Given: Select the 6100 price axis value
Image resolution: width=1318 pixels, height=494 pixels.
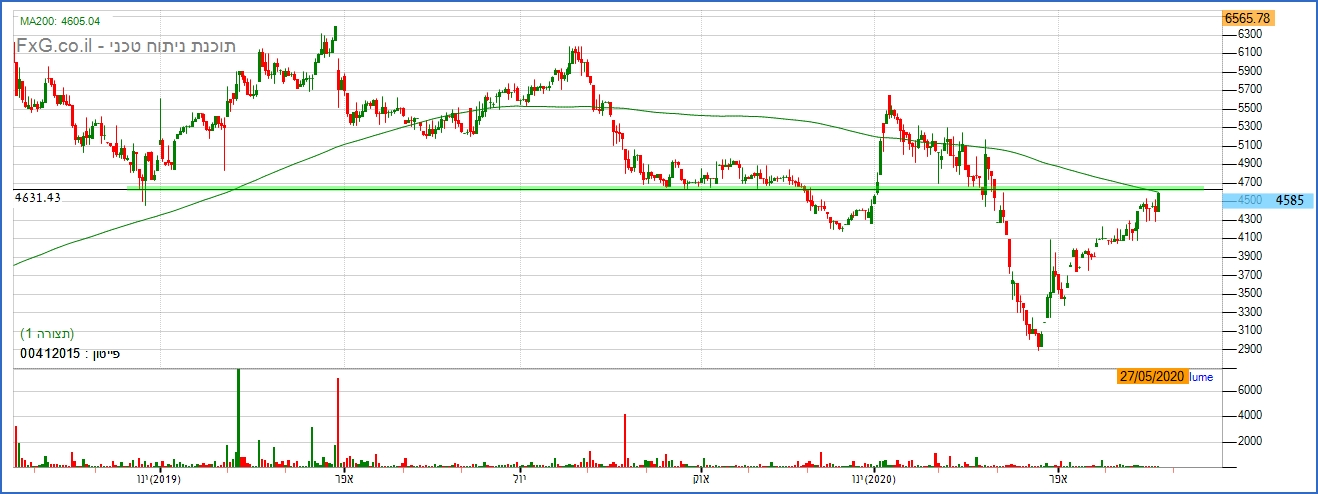Looking at the screenshot, I should [x=1251, y=52].
